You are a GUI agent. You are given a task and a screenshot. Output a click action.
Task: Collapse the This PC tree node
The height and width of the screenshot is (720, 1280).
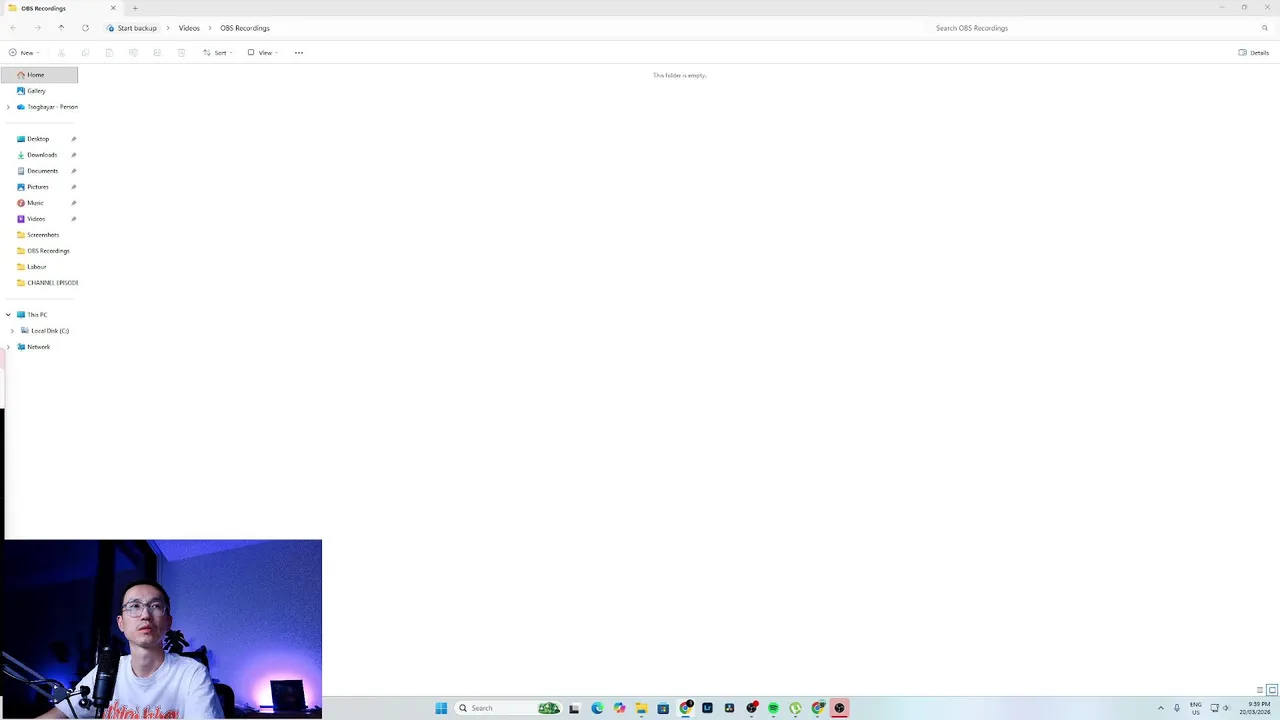[8, 315]
